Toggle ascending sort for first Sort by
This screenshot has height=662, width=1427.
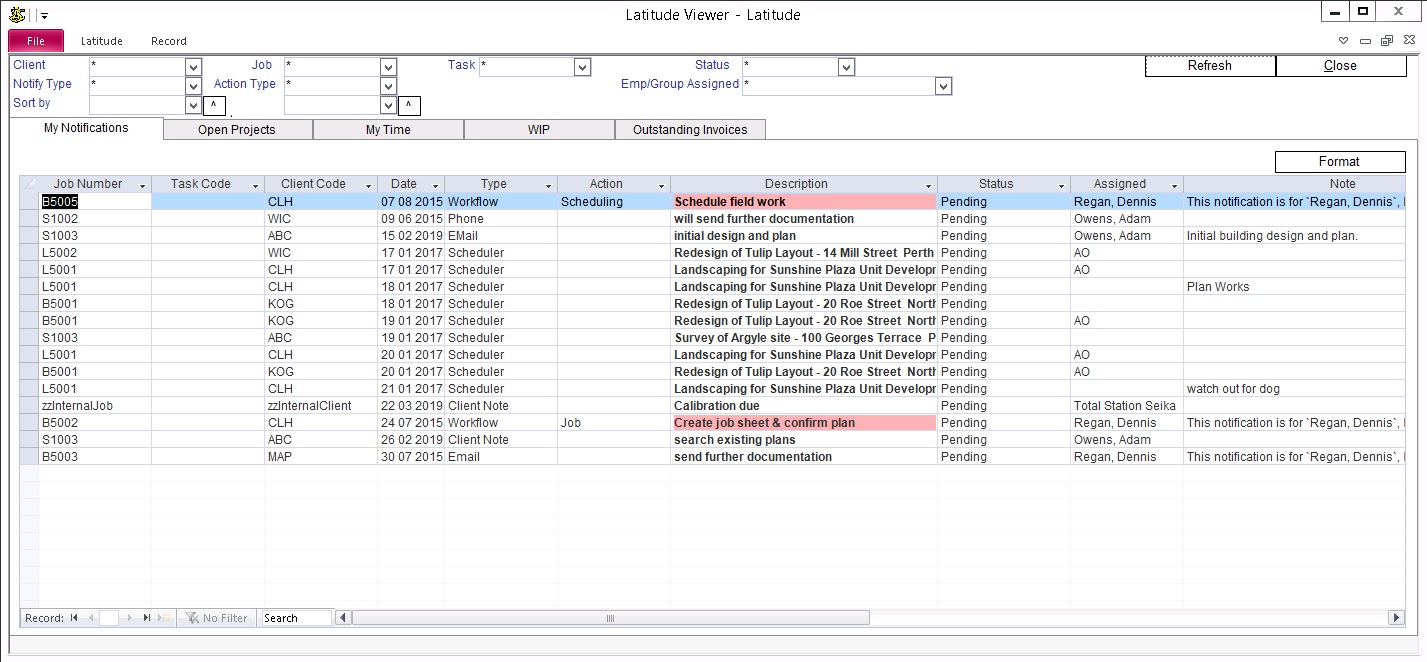pyautogui.click(x=215, y=105)
